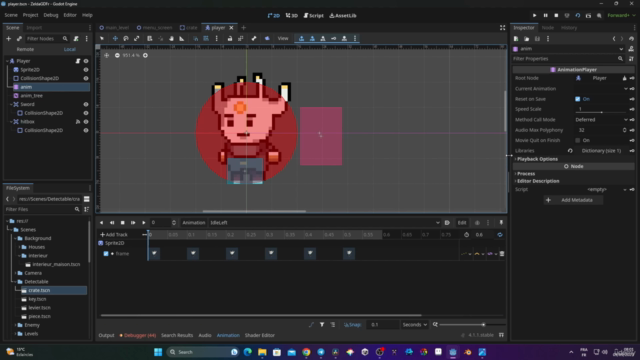The width and height of the screenshot is (640, 360).
Task: Click Add Track button
Action: (x=114, y=235)
